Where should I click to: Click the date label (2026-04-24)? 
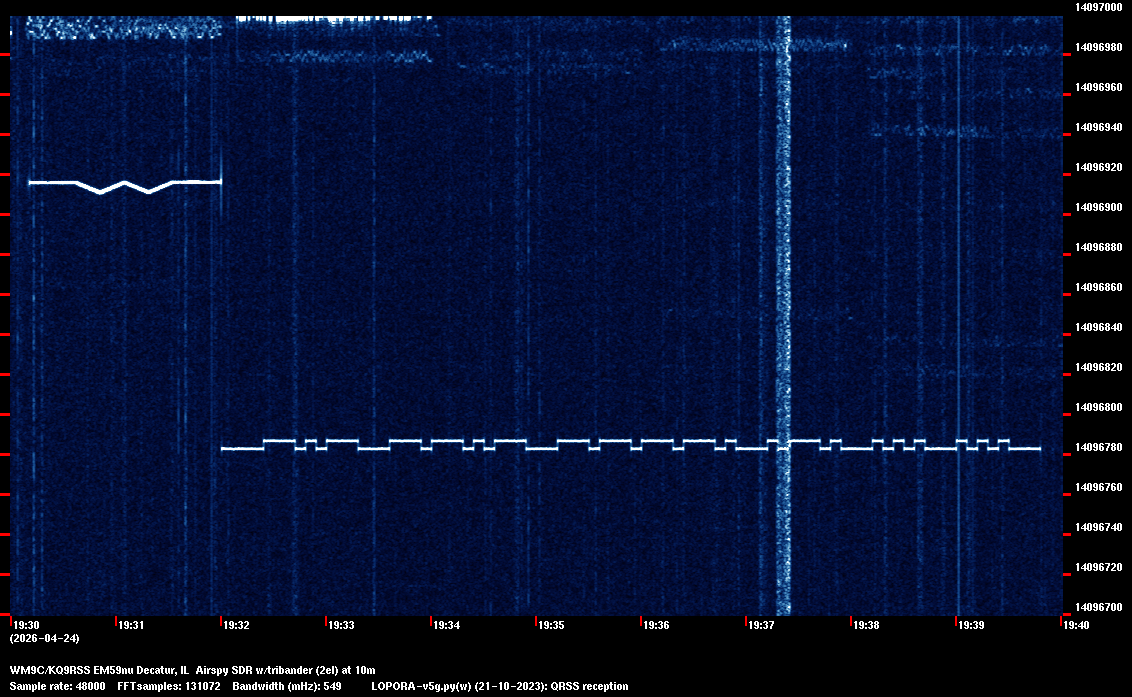[x=44, y=638]
